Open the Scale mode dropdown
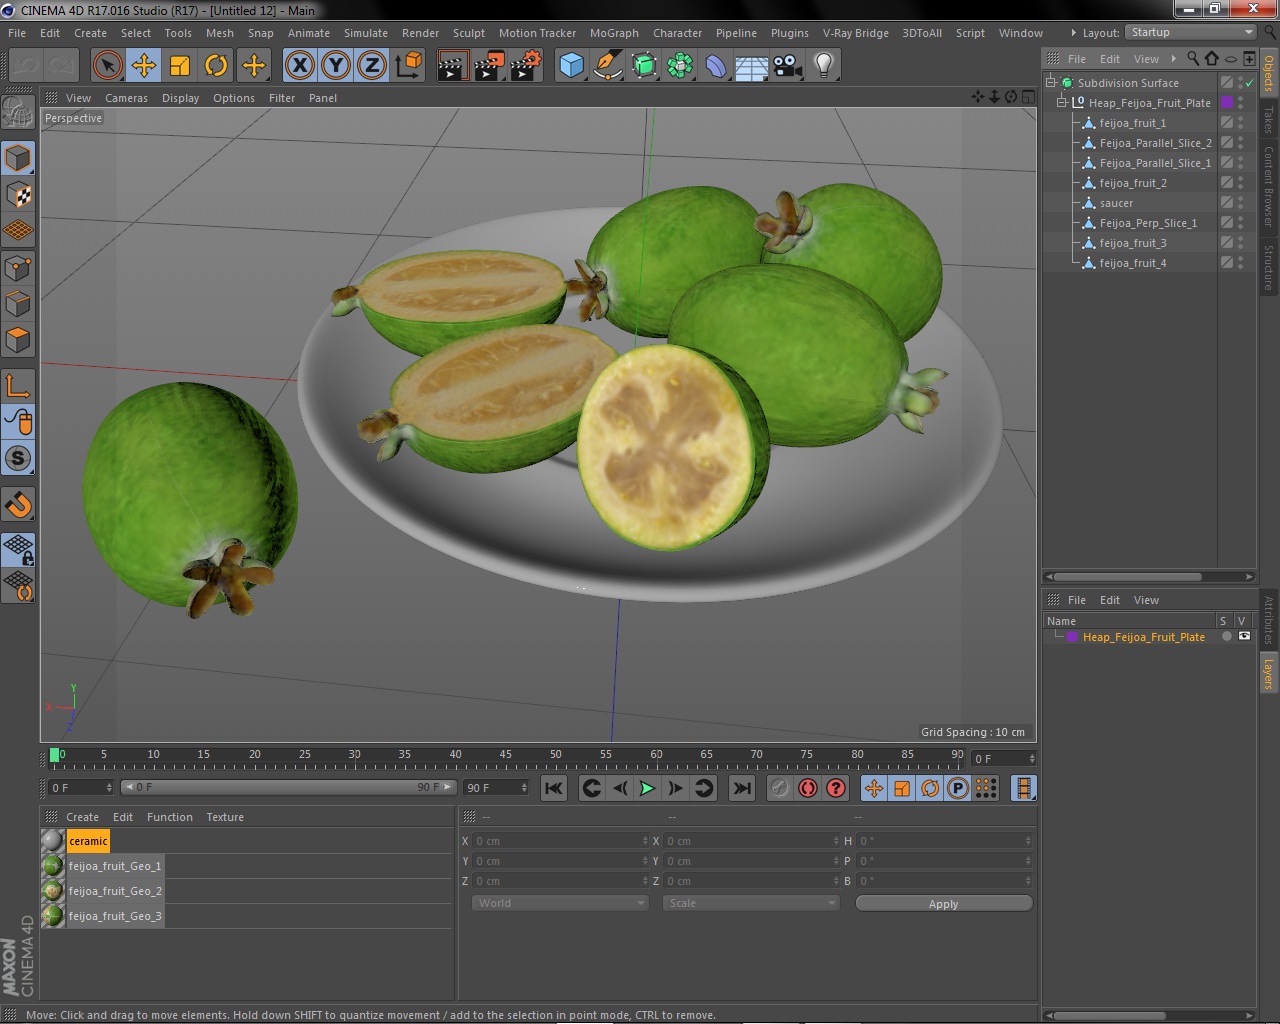This screenshot has width=1280, height=1024. pyautogui.click(x=750, y=903)
